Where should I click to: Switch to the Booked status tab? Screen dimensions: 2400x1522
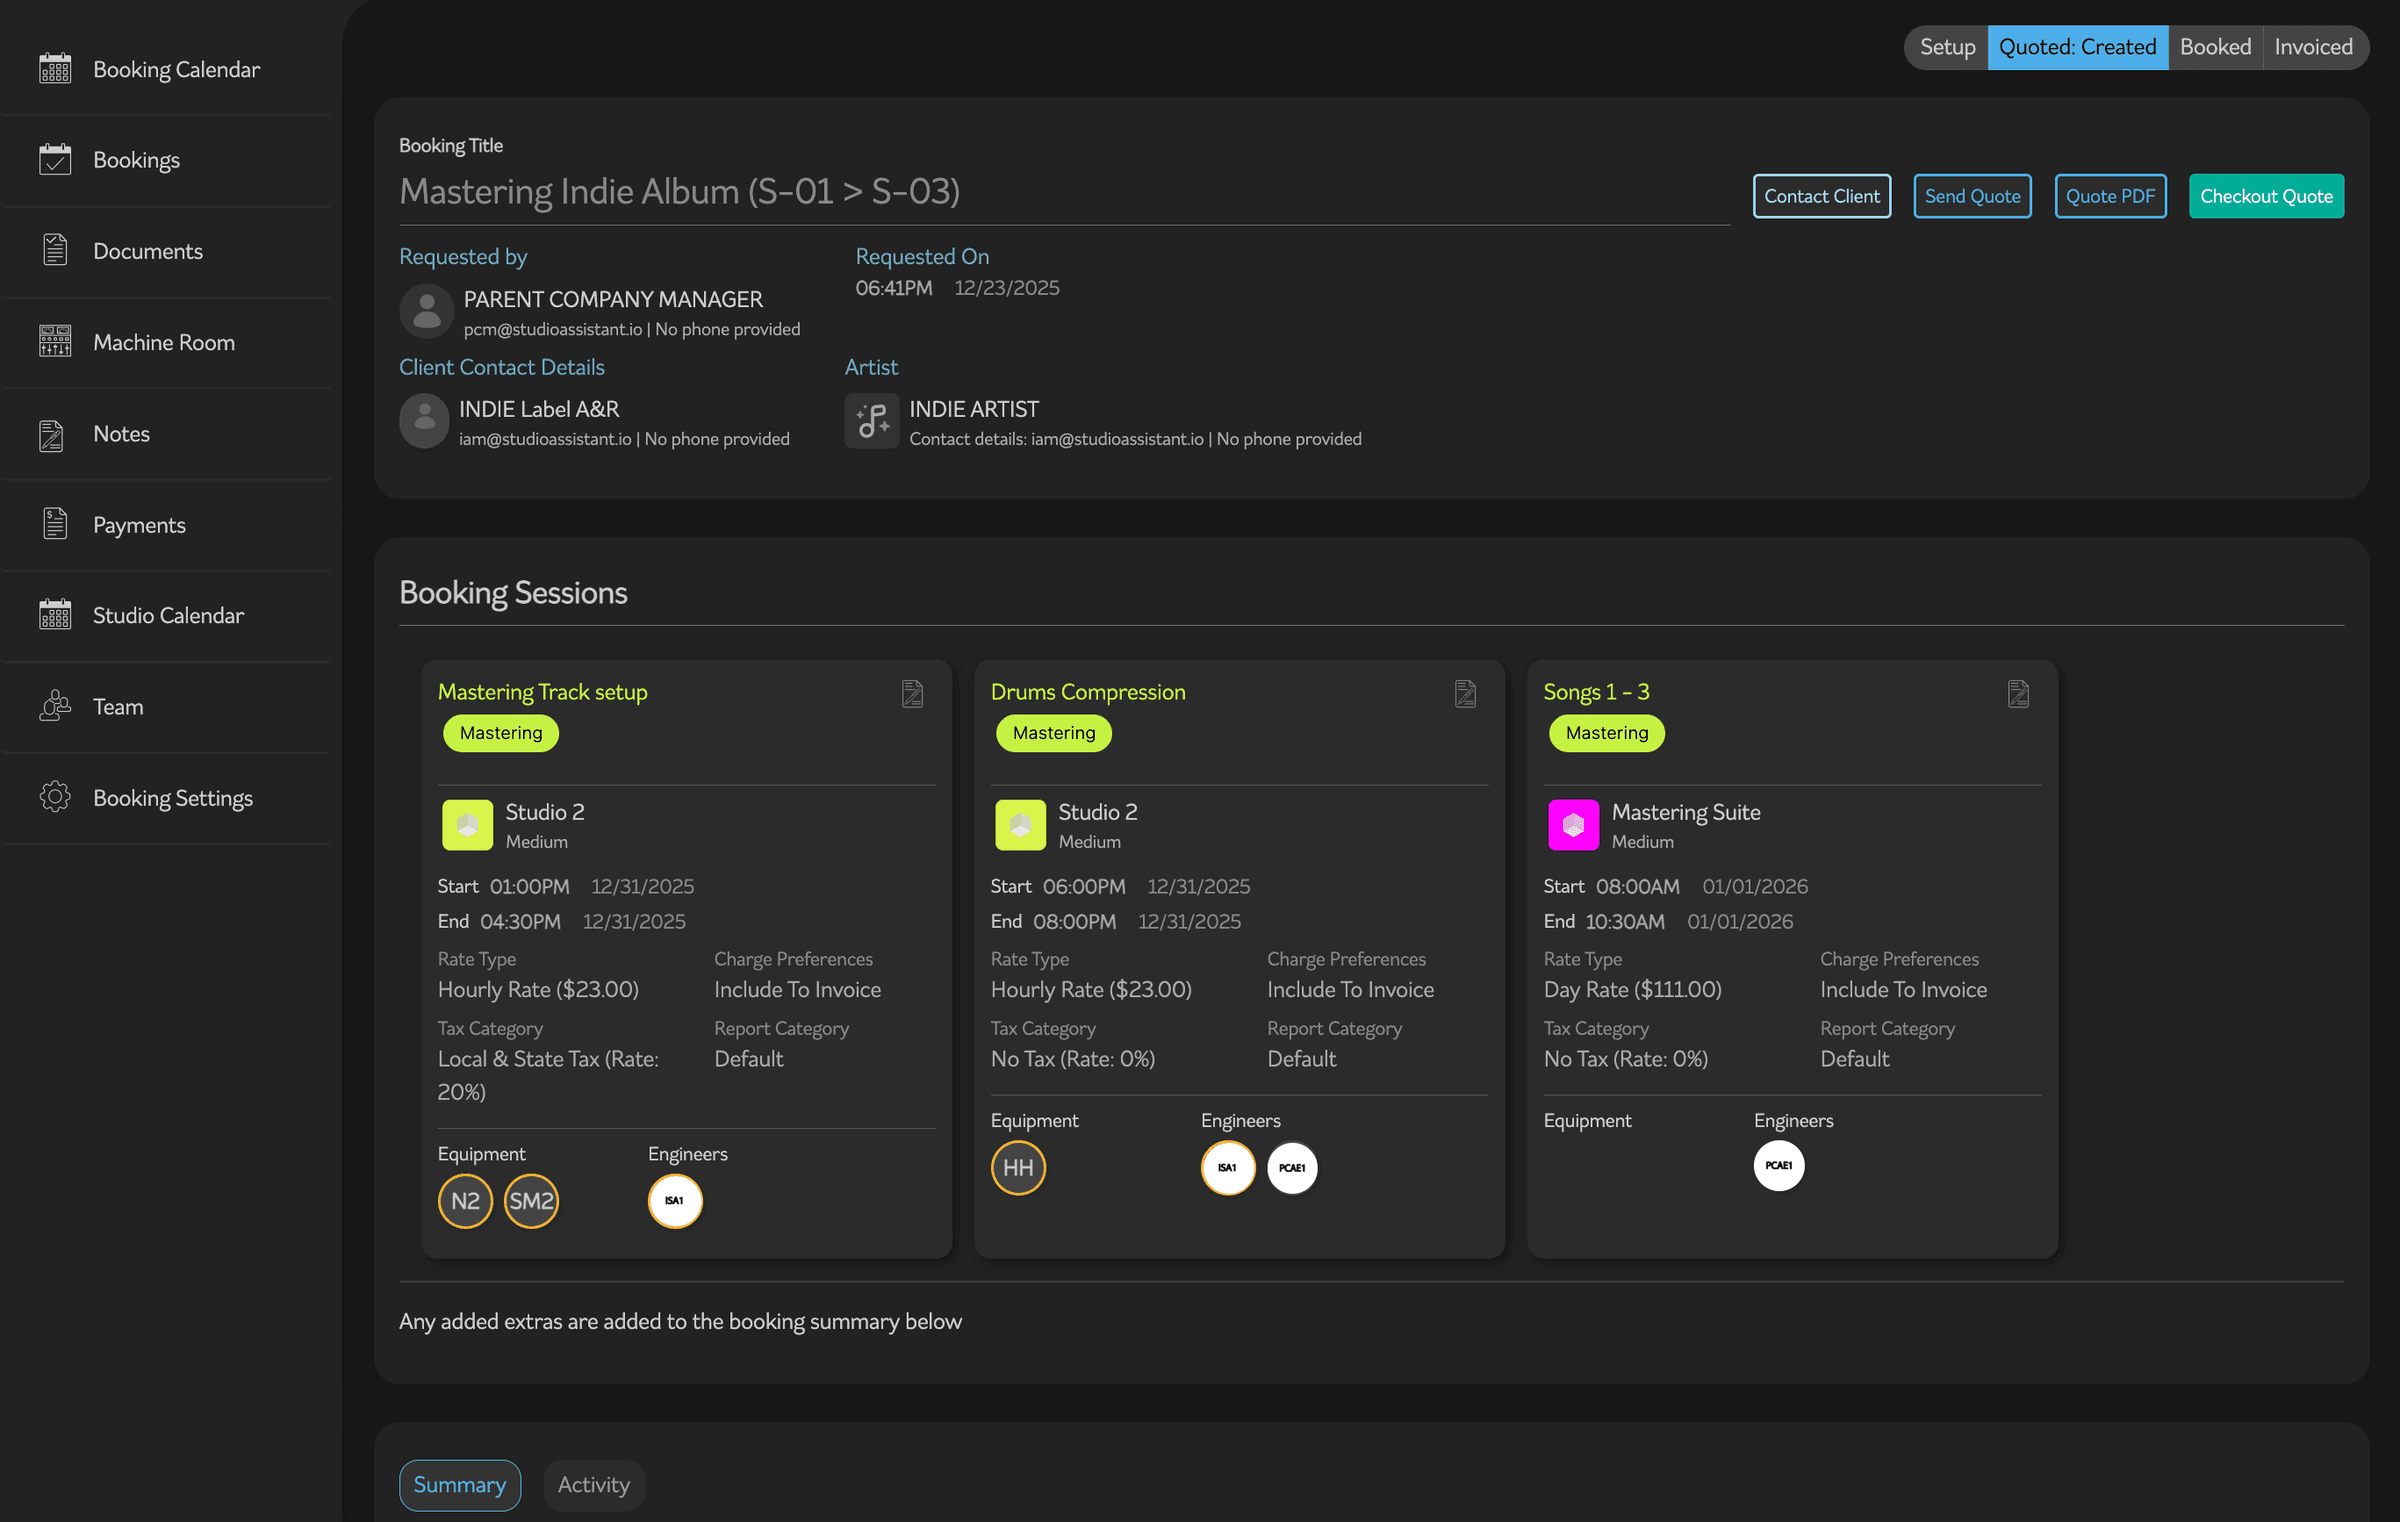tap(2215, 47)
